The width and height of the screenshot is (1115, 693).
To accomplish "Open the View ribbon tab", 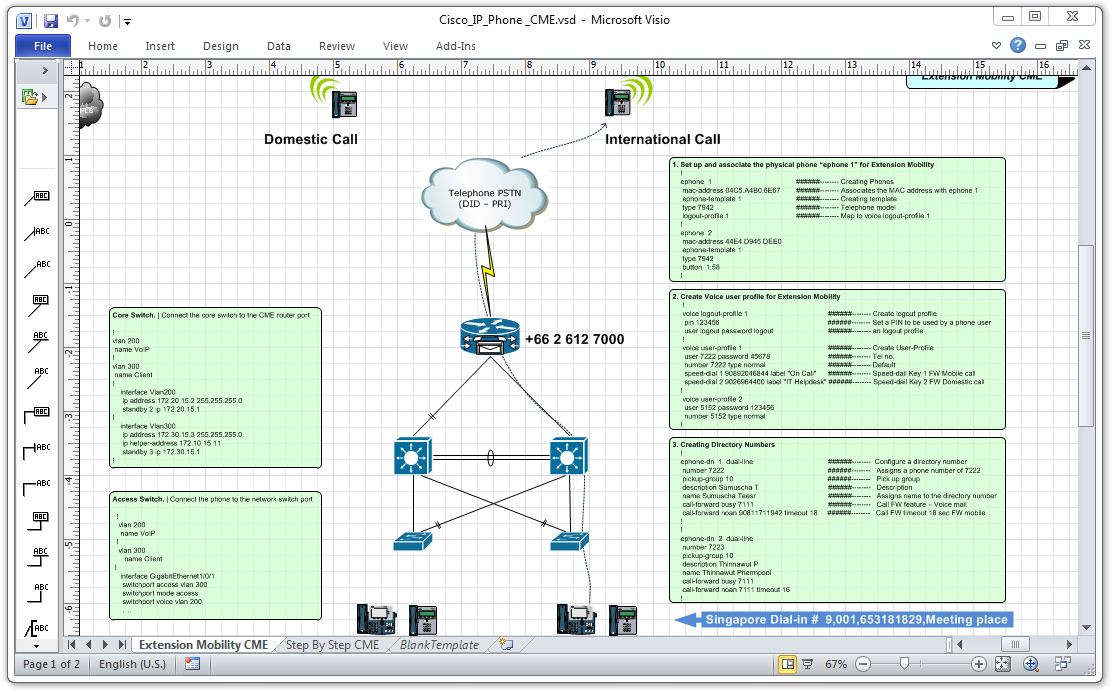I will click(395, 45).
